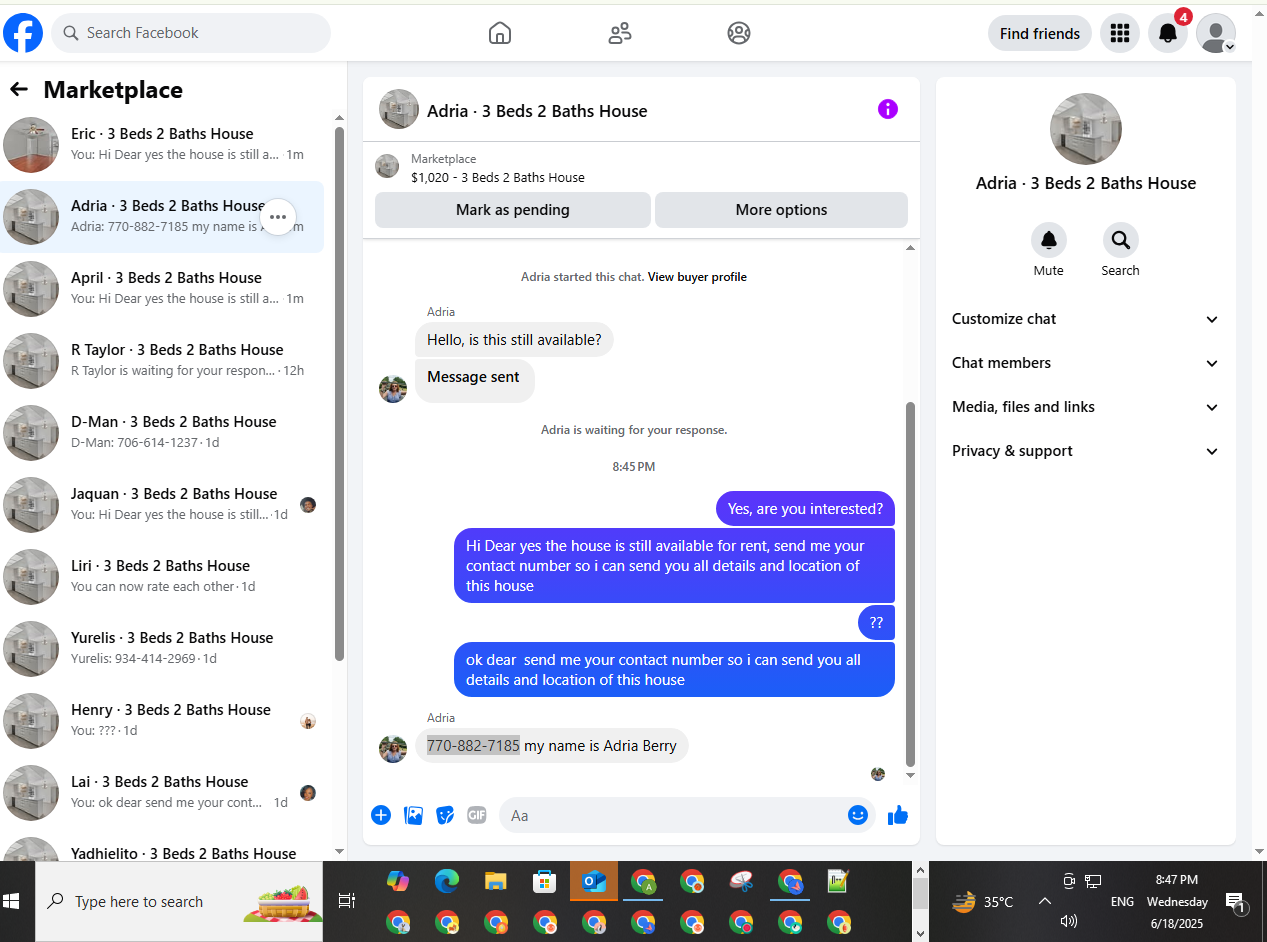
Task: Open the Menu grid icon
Action: (x=1120, y=33)
